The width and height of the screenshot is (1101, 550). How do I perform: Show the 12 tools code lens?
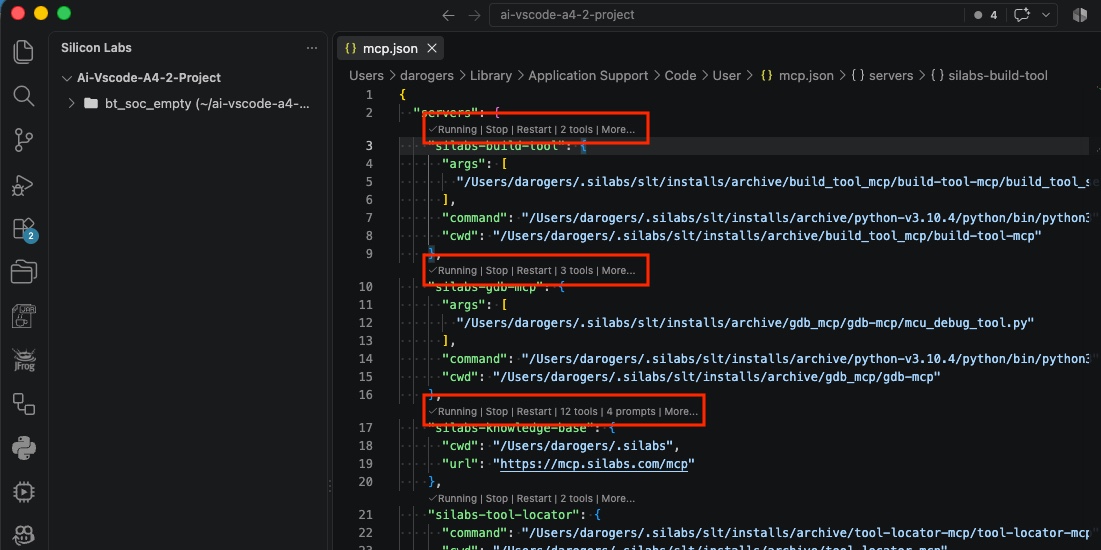click(579, 412)
